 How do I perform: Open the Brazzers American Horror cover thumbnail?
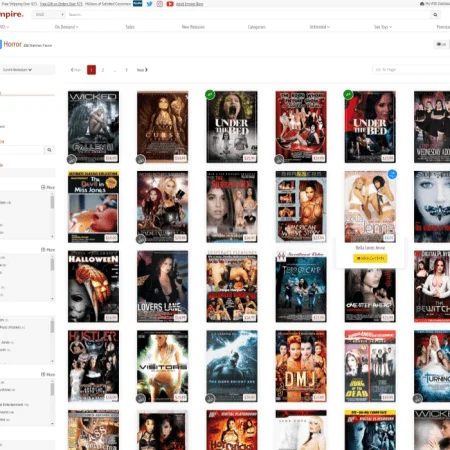[x=301, y=207]
